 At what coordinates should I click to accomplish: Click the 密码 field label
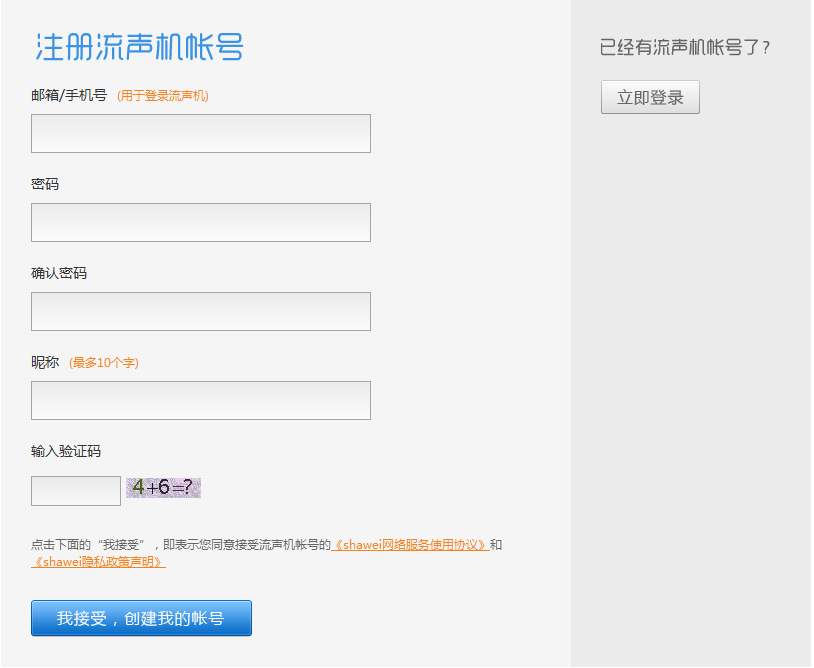(45, 184)
